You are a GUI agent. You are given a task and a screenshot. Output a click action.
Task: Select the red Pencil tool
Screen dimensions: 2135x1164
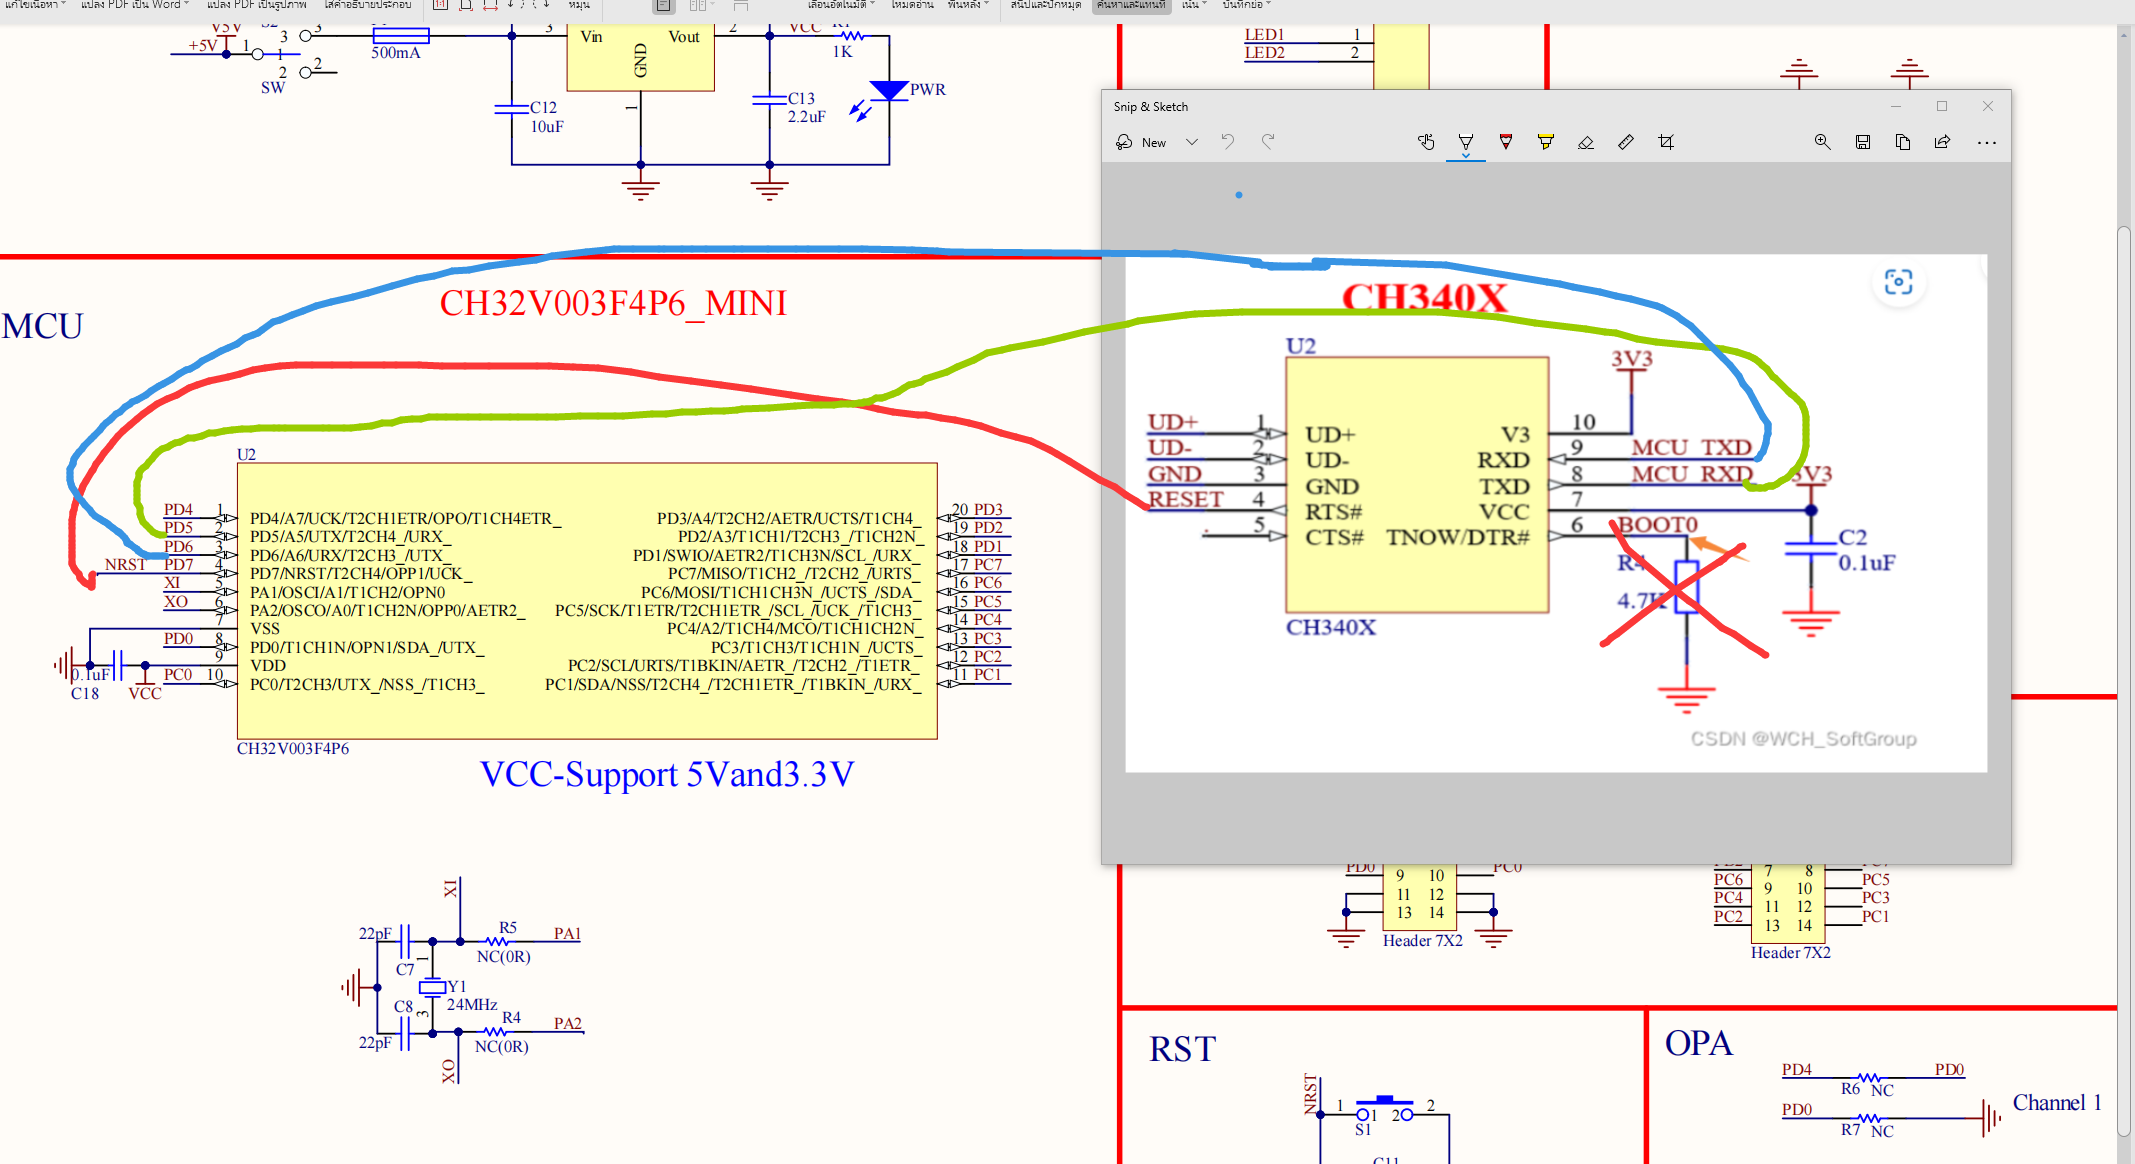pos(1506,142)
